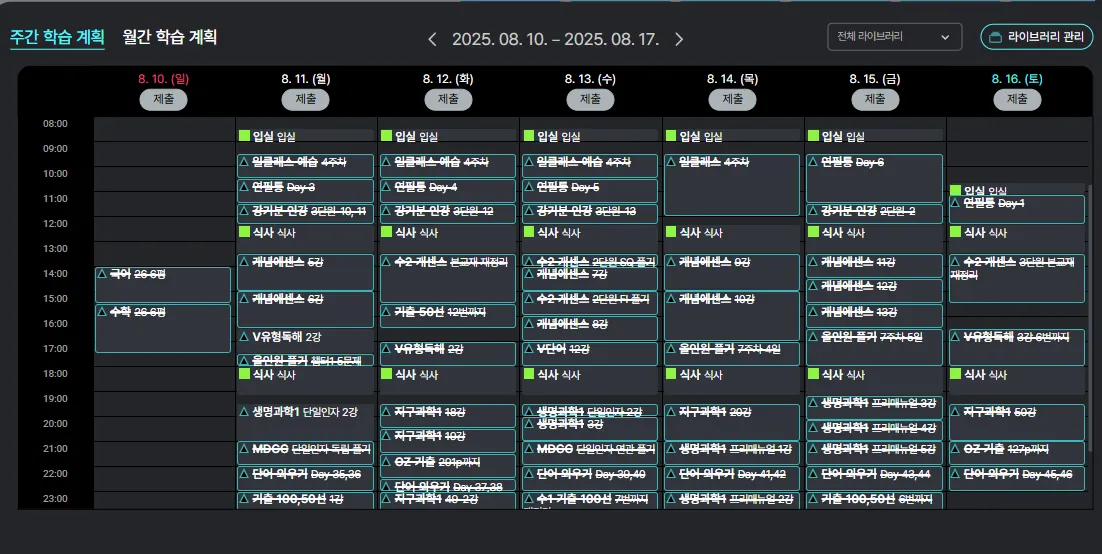Go to previous week with left chevron
The width and height of the screenshot is (1102, 554).
(432, 39)
